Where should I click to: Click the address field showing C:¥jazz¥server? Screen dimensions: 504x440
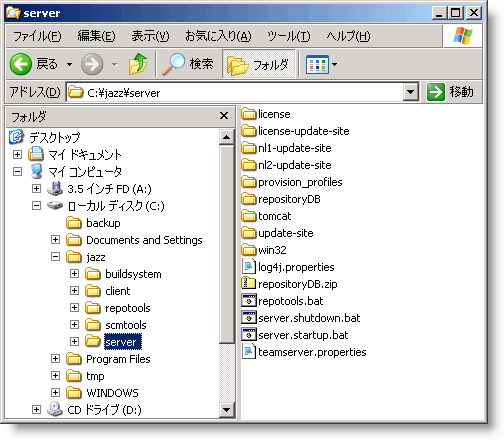[x=235, y=92]
